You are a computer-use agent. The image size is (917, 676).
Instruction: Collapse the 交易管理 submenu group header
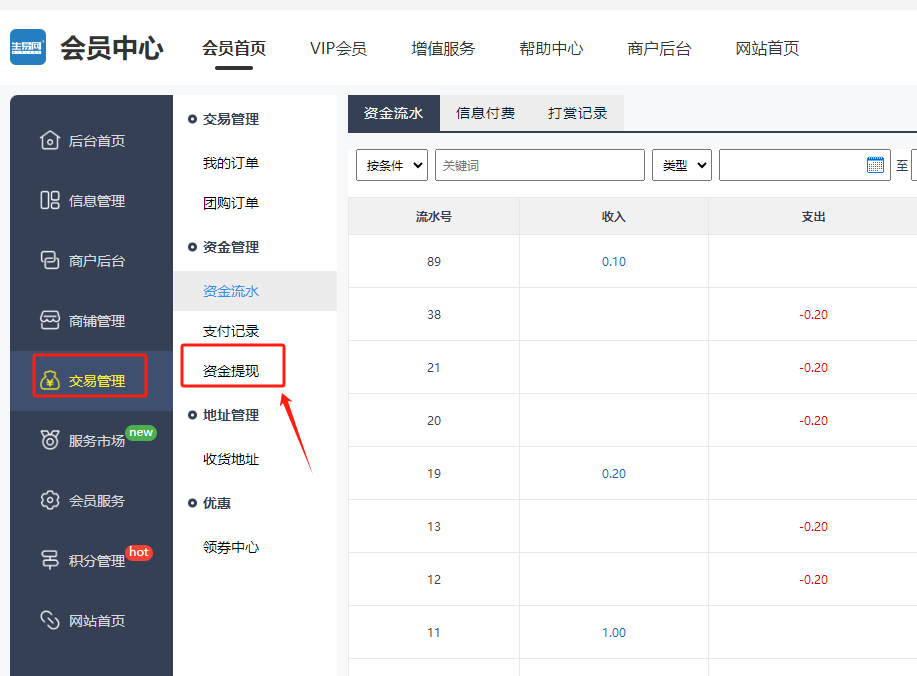pos(230,119)
